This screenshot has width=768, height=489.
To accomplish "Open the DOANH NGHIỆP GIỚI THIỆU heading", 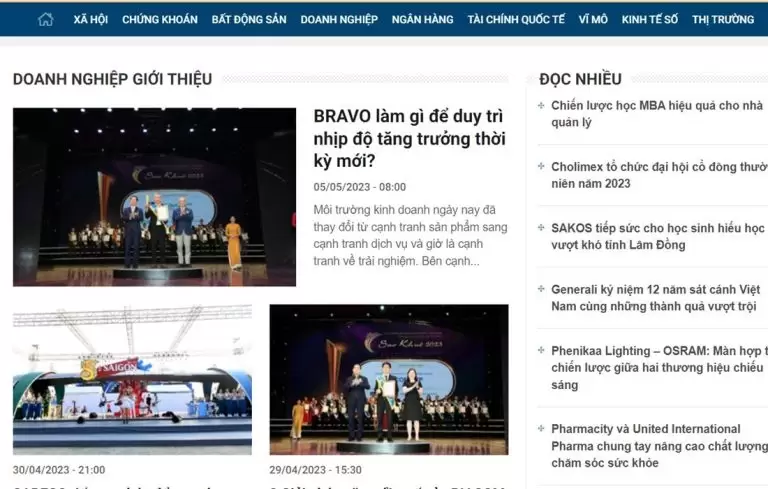I will pyautogui.click(x=113, y=79).
